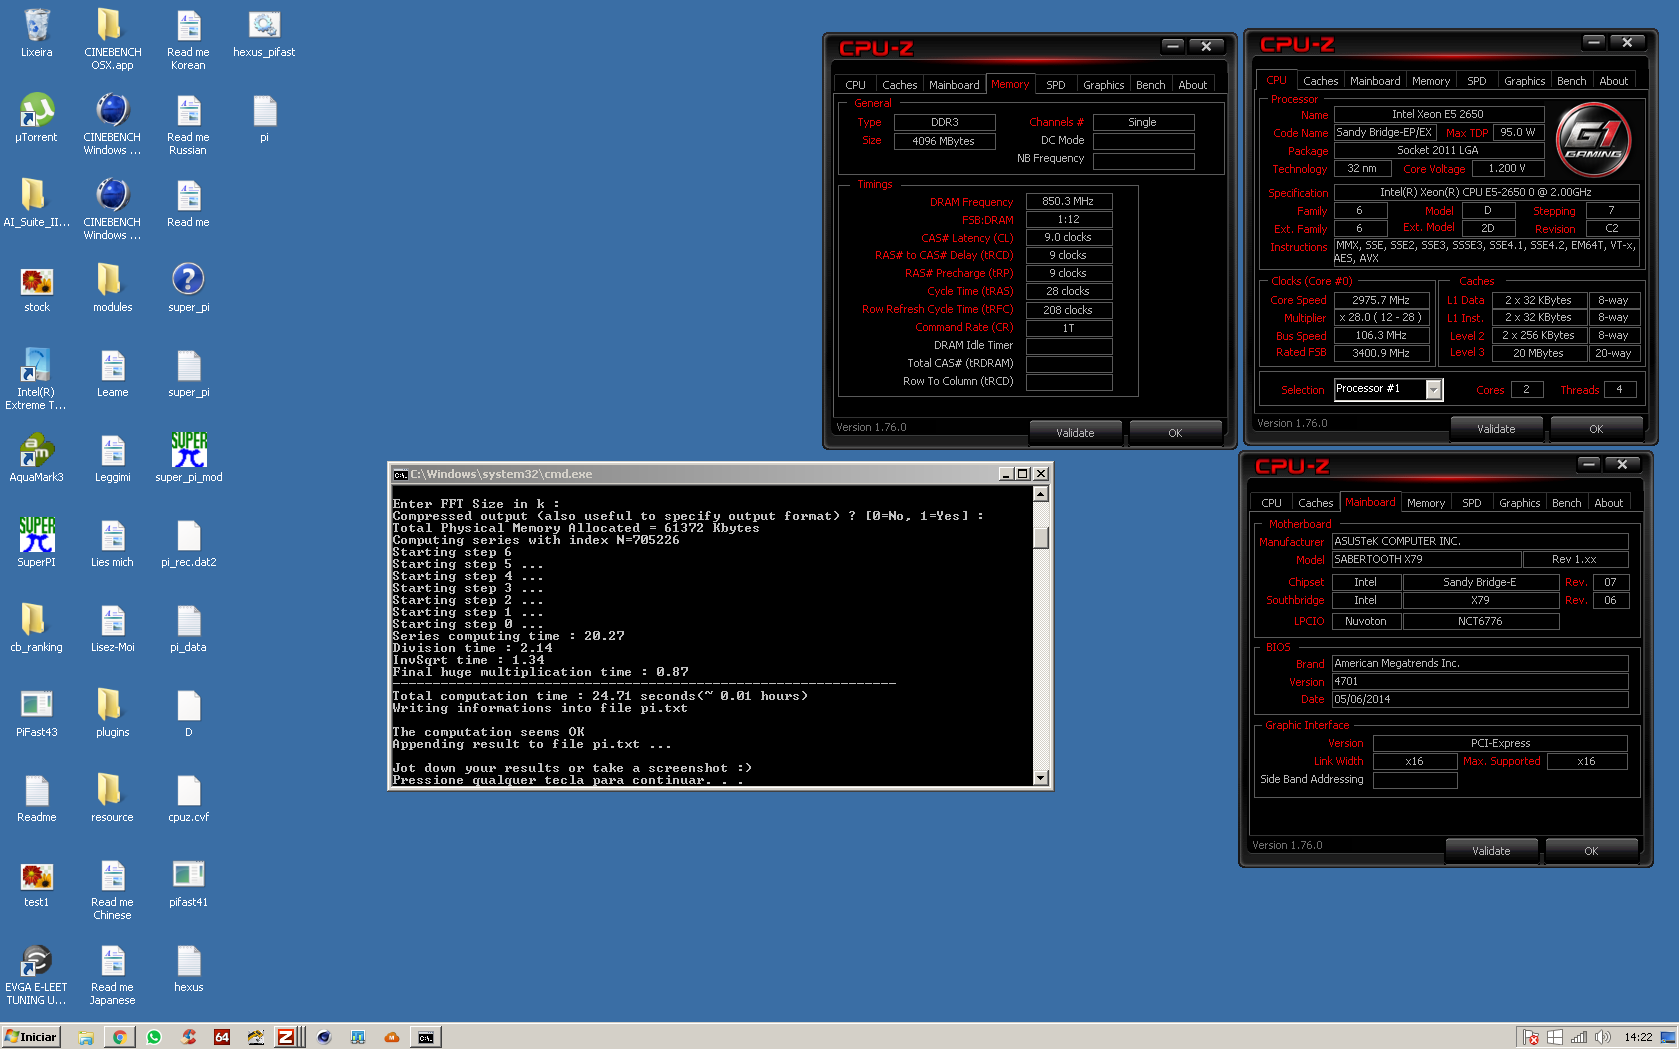Click the DRAM Frequency value 850.3 MHz
This screenshot has width=1679, height=1049.
tap(1068, 201)
